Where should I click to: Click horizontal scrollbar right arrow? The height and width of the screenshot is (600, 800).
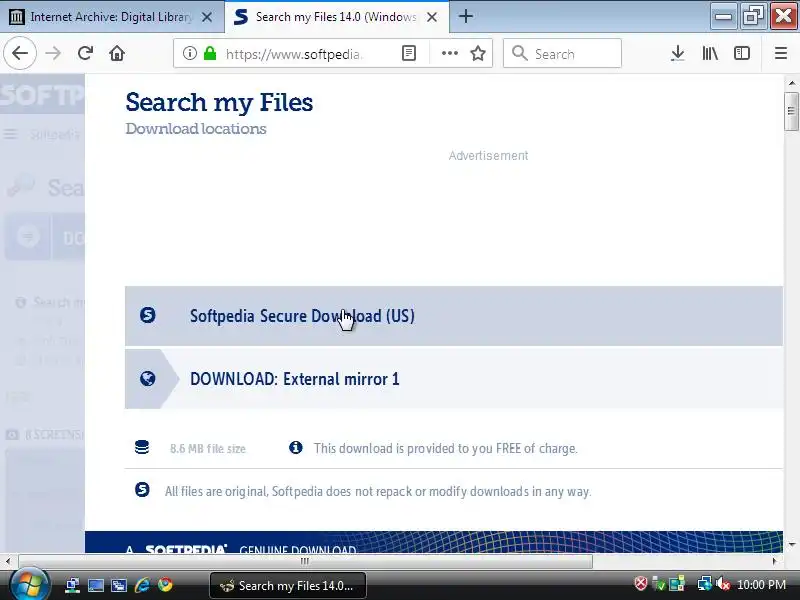tap(775, 561)
